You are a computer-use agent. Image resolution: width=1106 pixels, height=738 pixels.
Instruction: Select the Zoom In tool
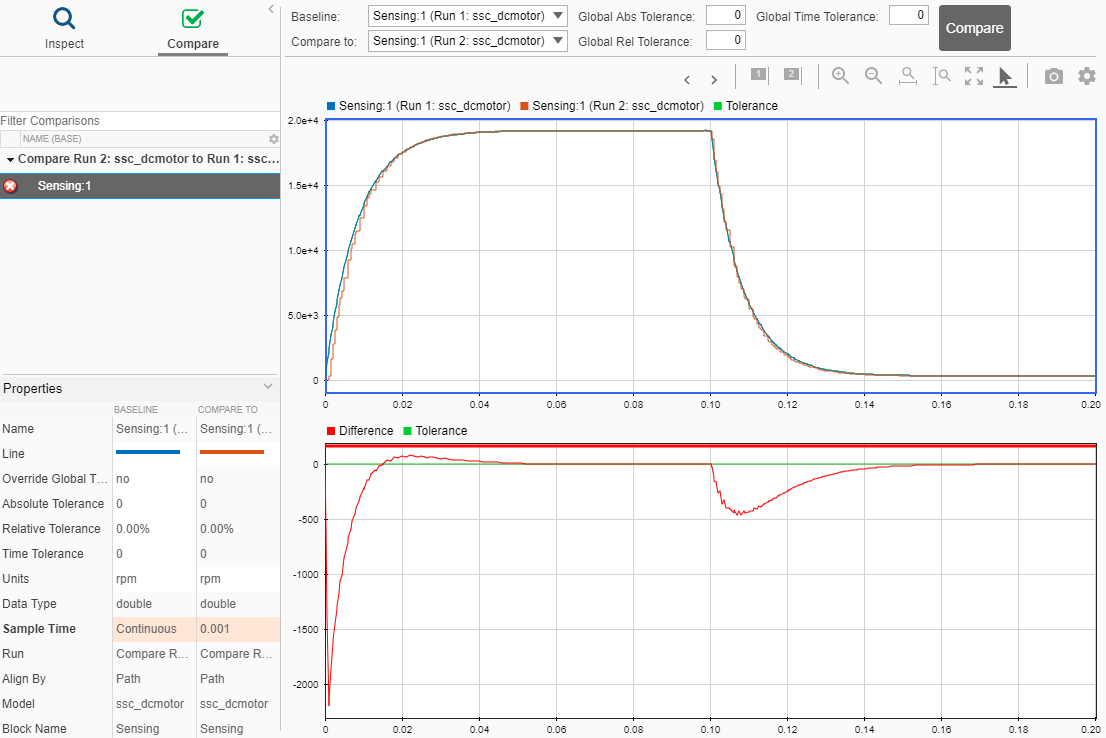(x=840, y=75)
